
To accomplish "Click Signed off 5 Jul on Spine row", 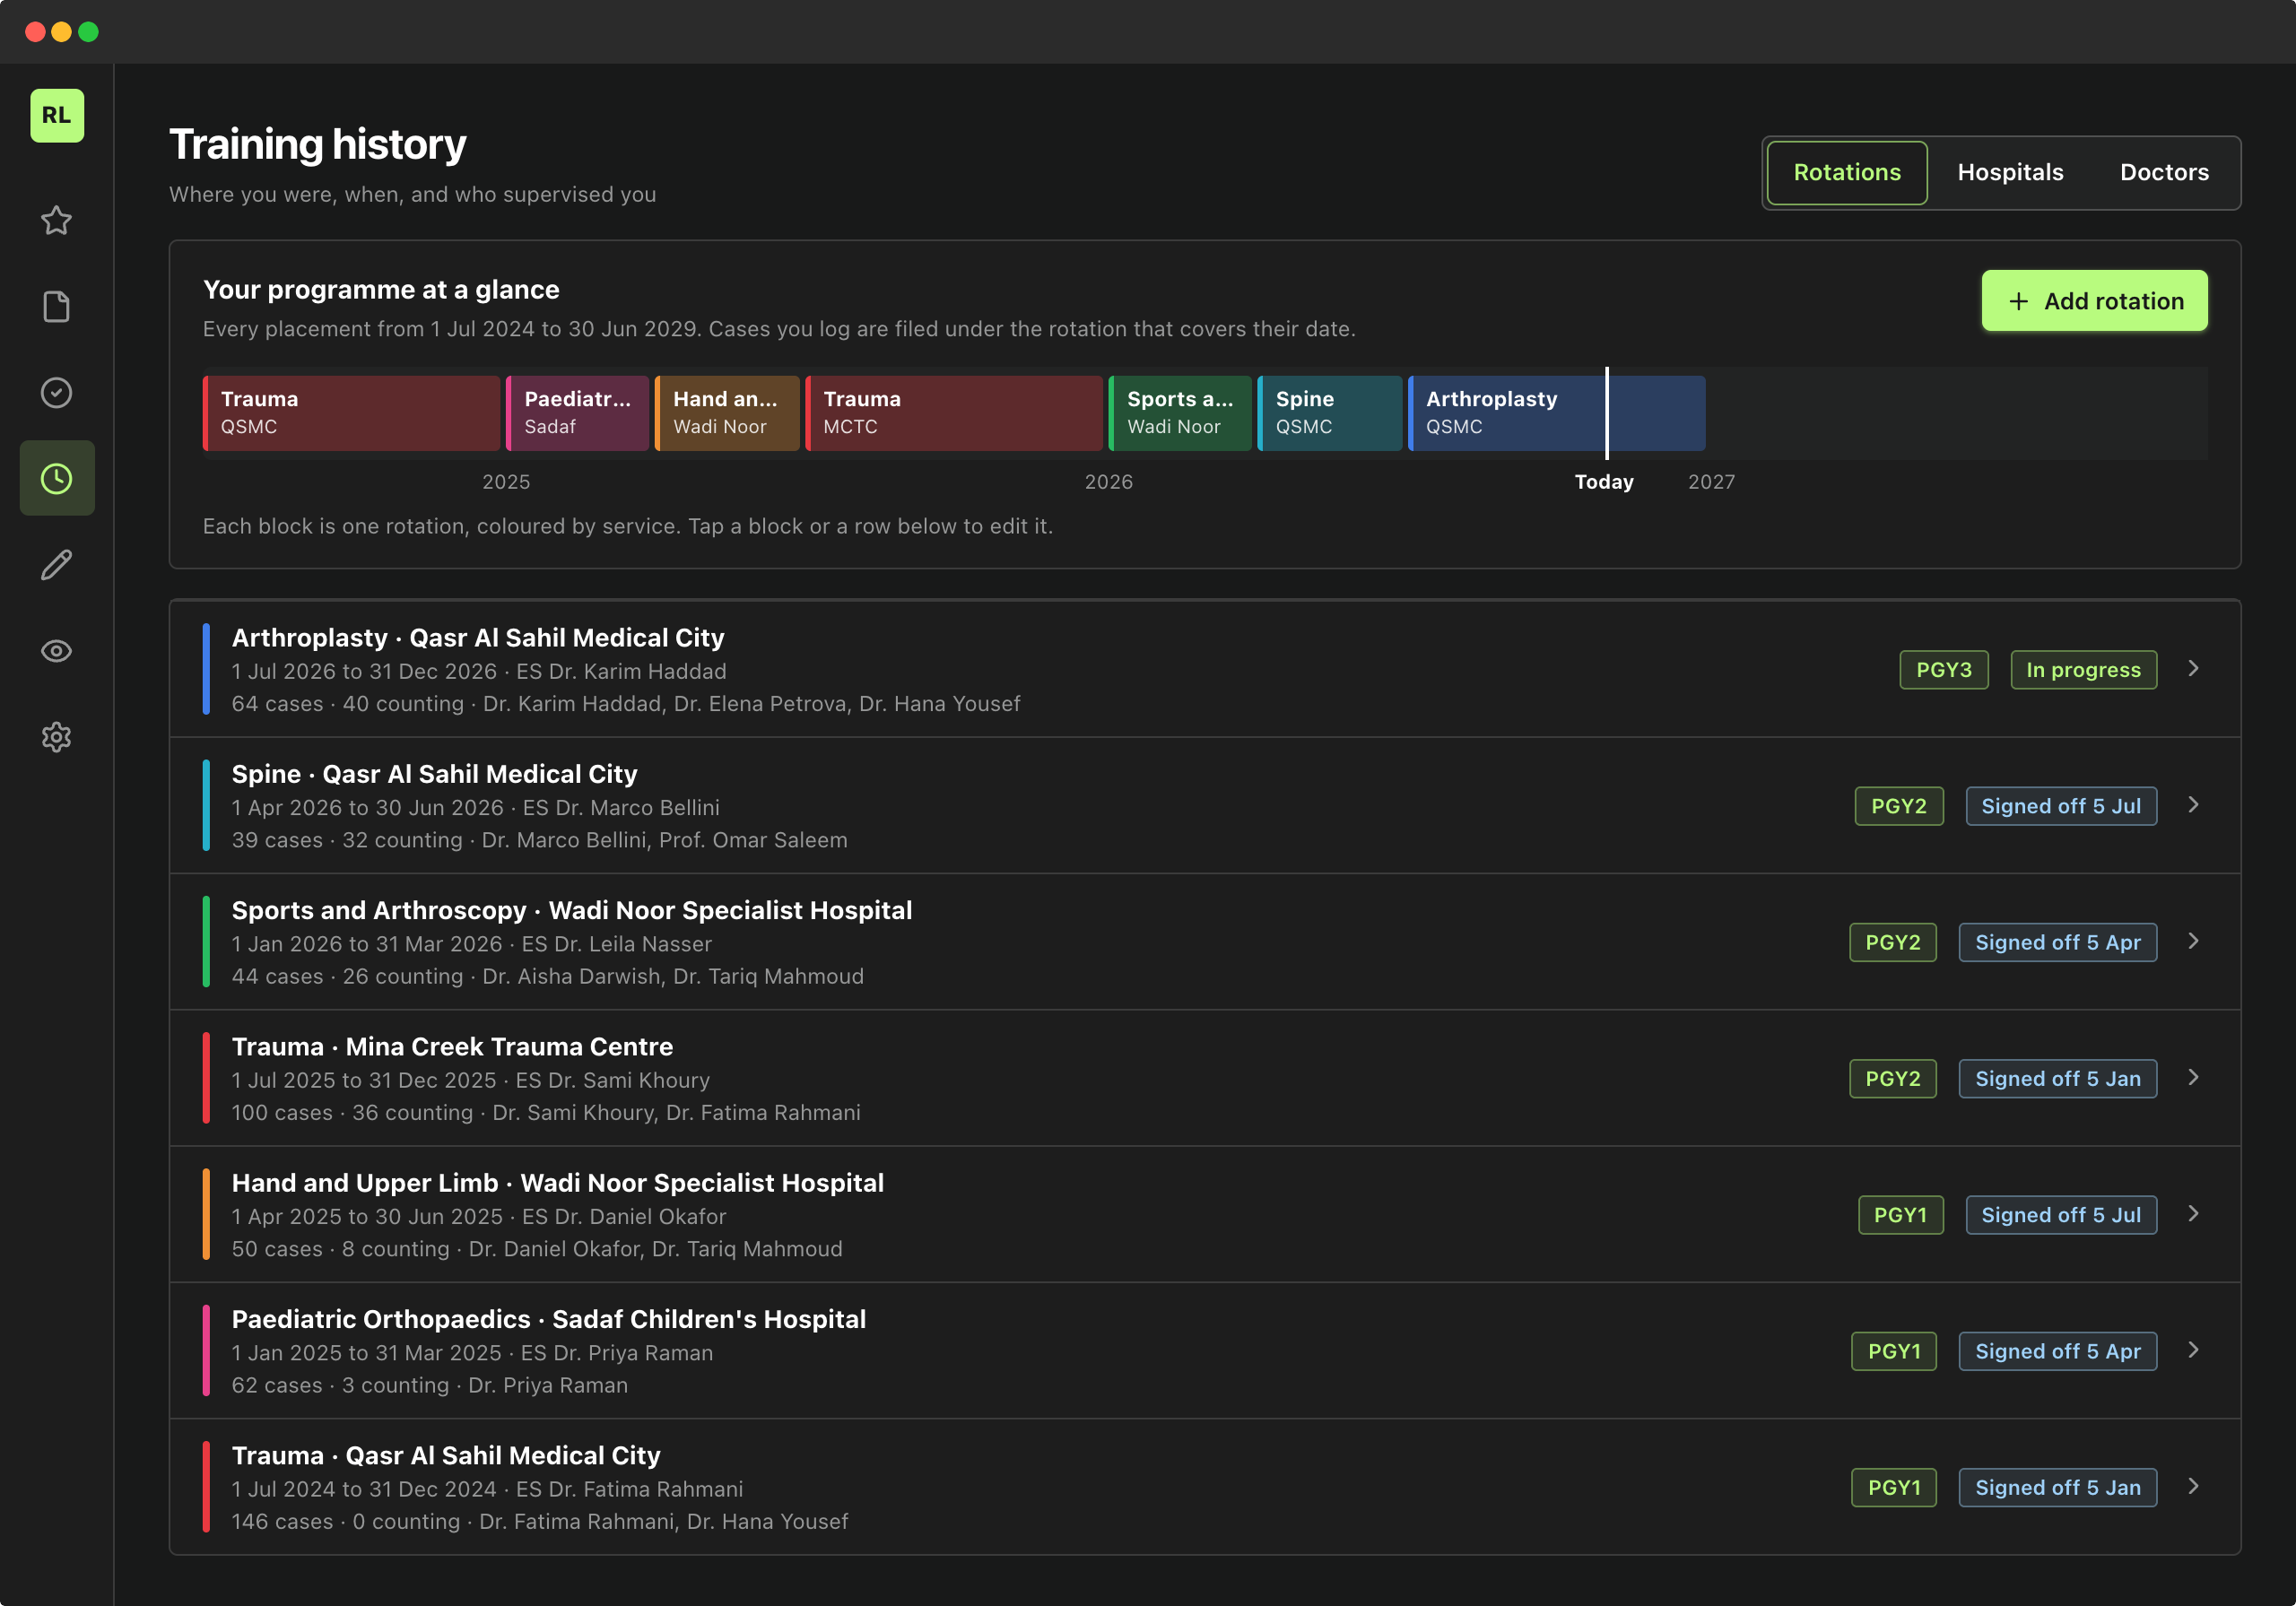I will tap(2060, 806).
